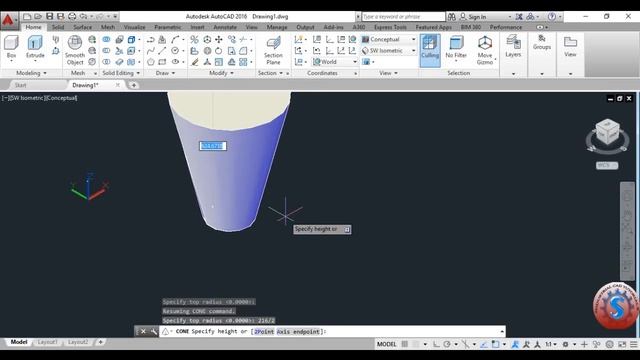The width and height of the screenshot is (640, 360).
Task: Click the Smooth Object mesh tool
Action: click(x=75, y=50)
